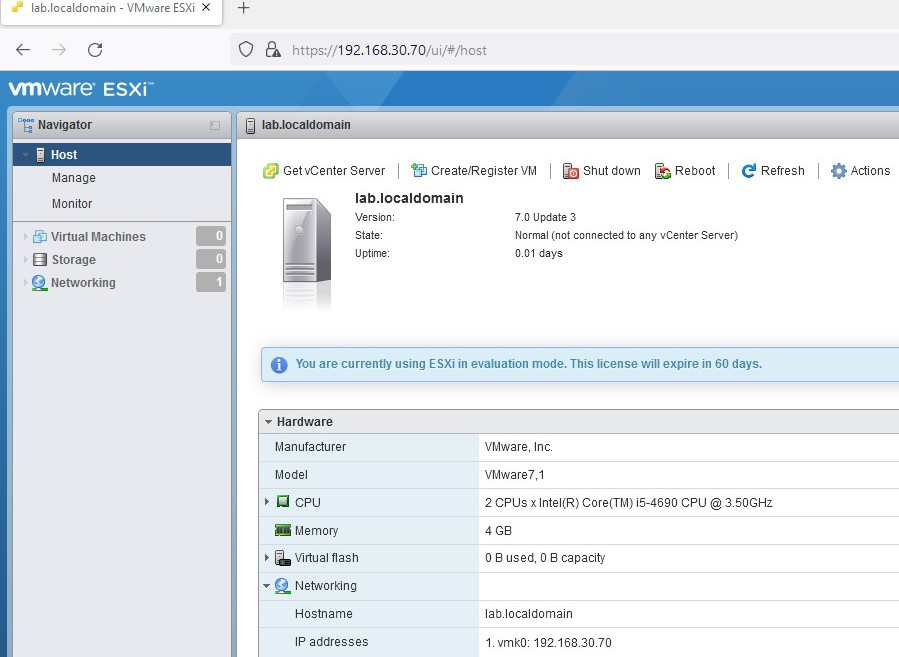Screen dimensions: 899x657
Task: Open Virtual Machines in Navigator
Action: [x=98, y=236]
